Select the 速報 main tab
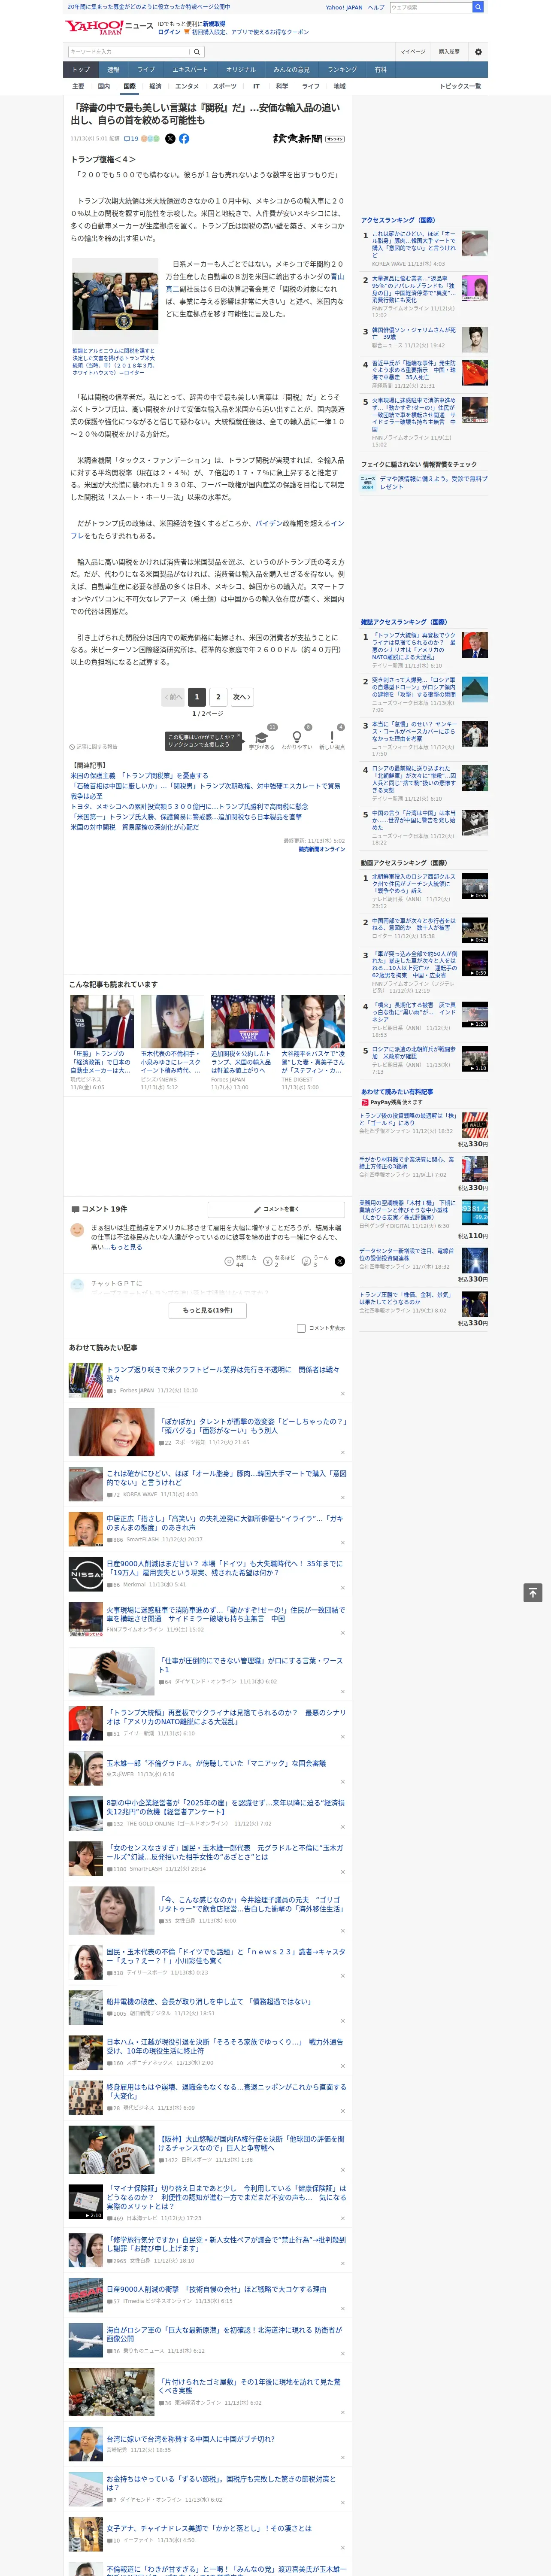 pyautogui.click(x=113, y=70)
